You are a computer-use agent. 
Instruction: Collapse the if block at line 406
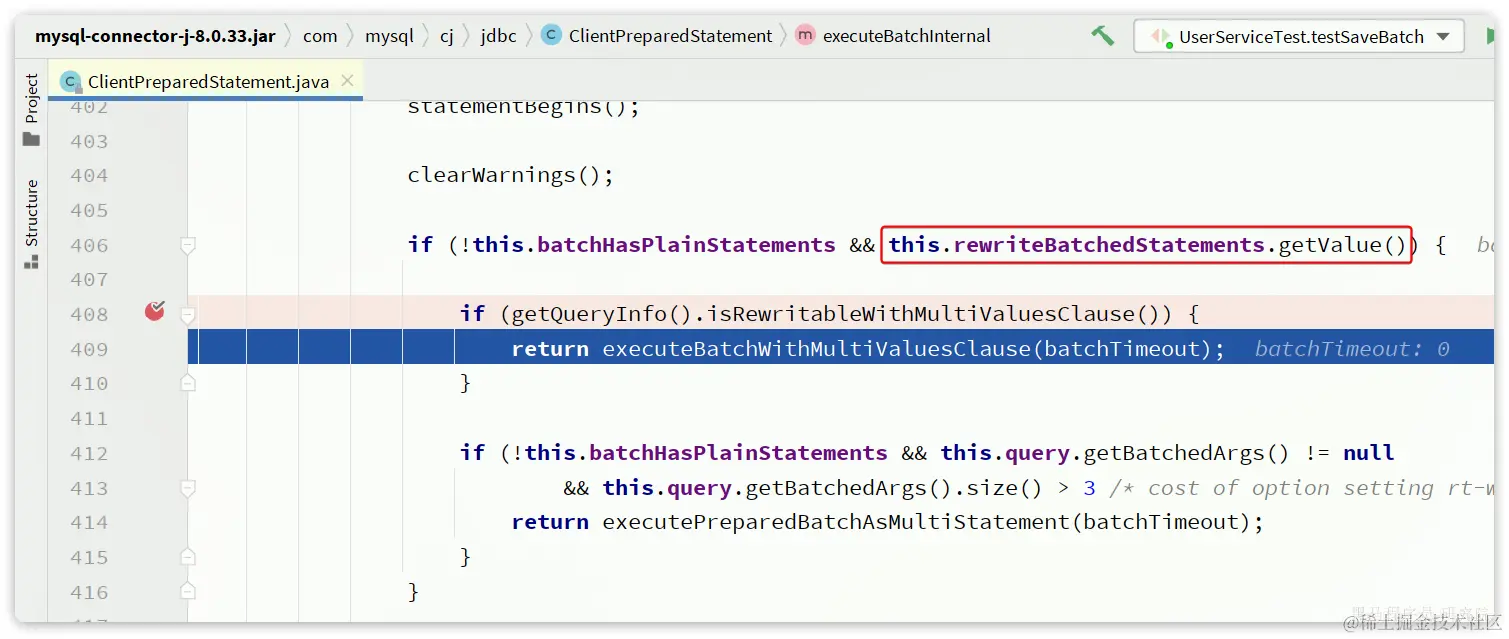(187, 245)
